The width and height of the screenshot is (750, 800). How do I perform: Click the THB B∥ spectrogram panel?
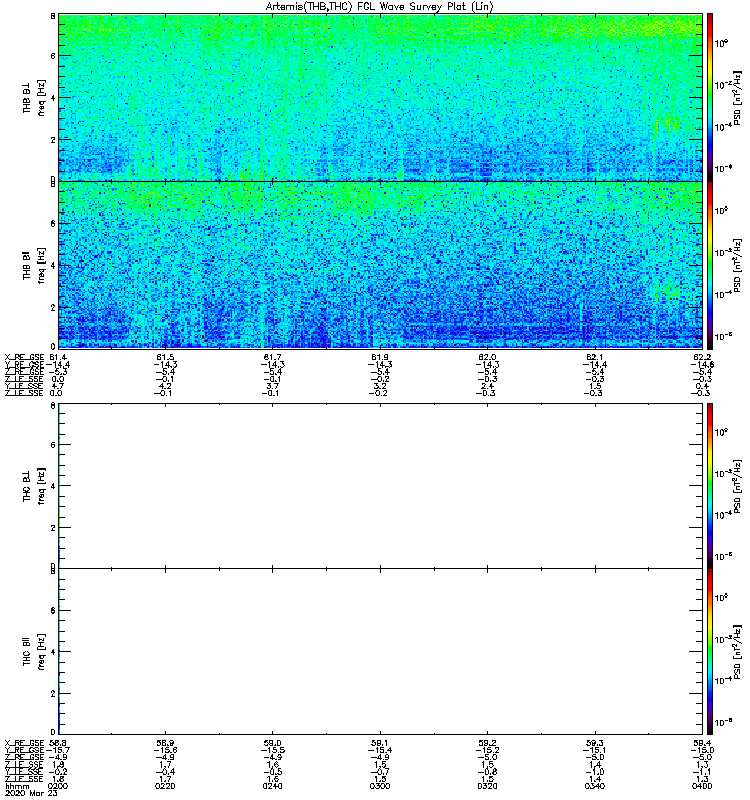click(x=381, y=265)
